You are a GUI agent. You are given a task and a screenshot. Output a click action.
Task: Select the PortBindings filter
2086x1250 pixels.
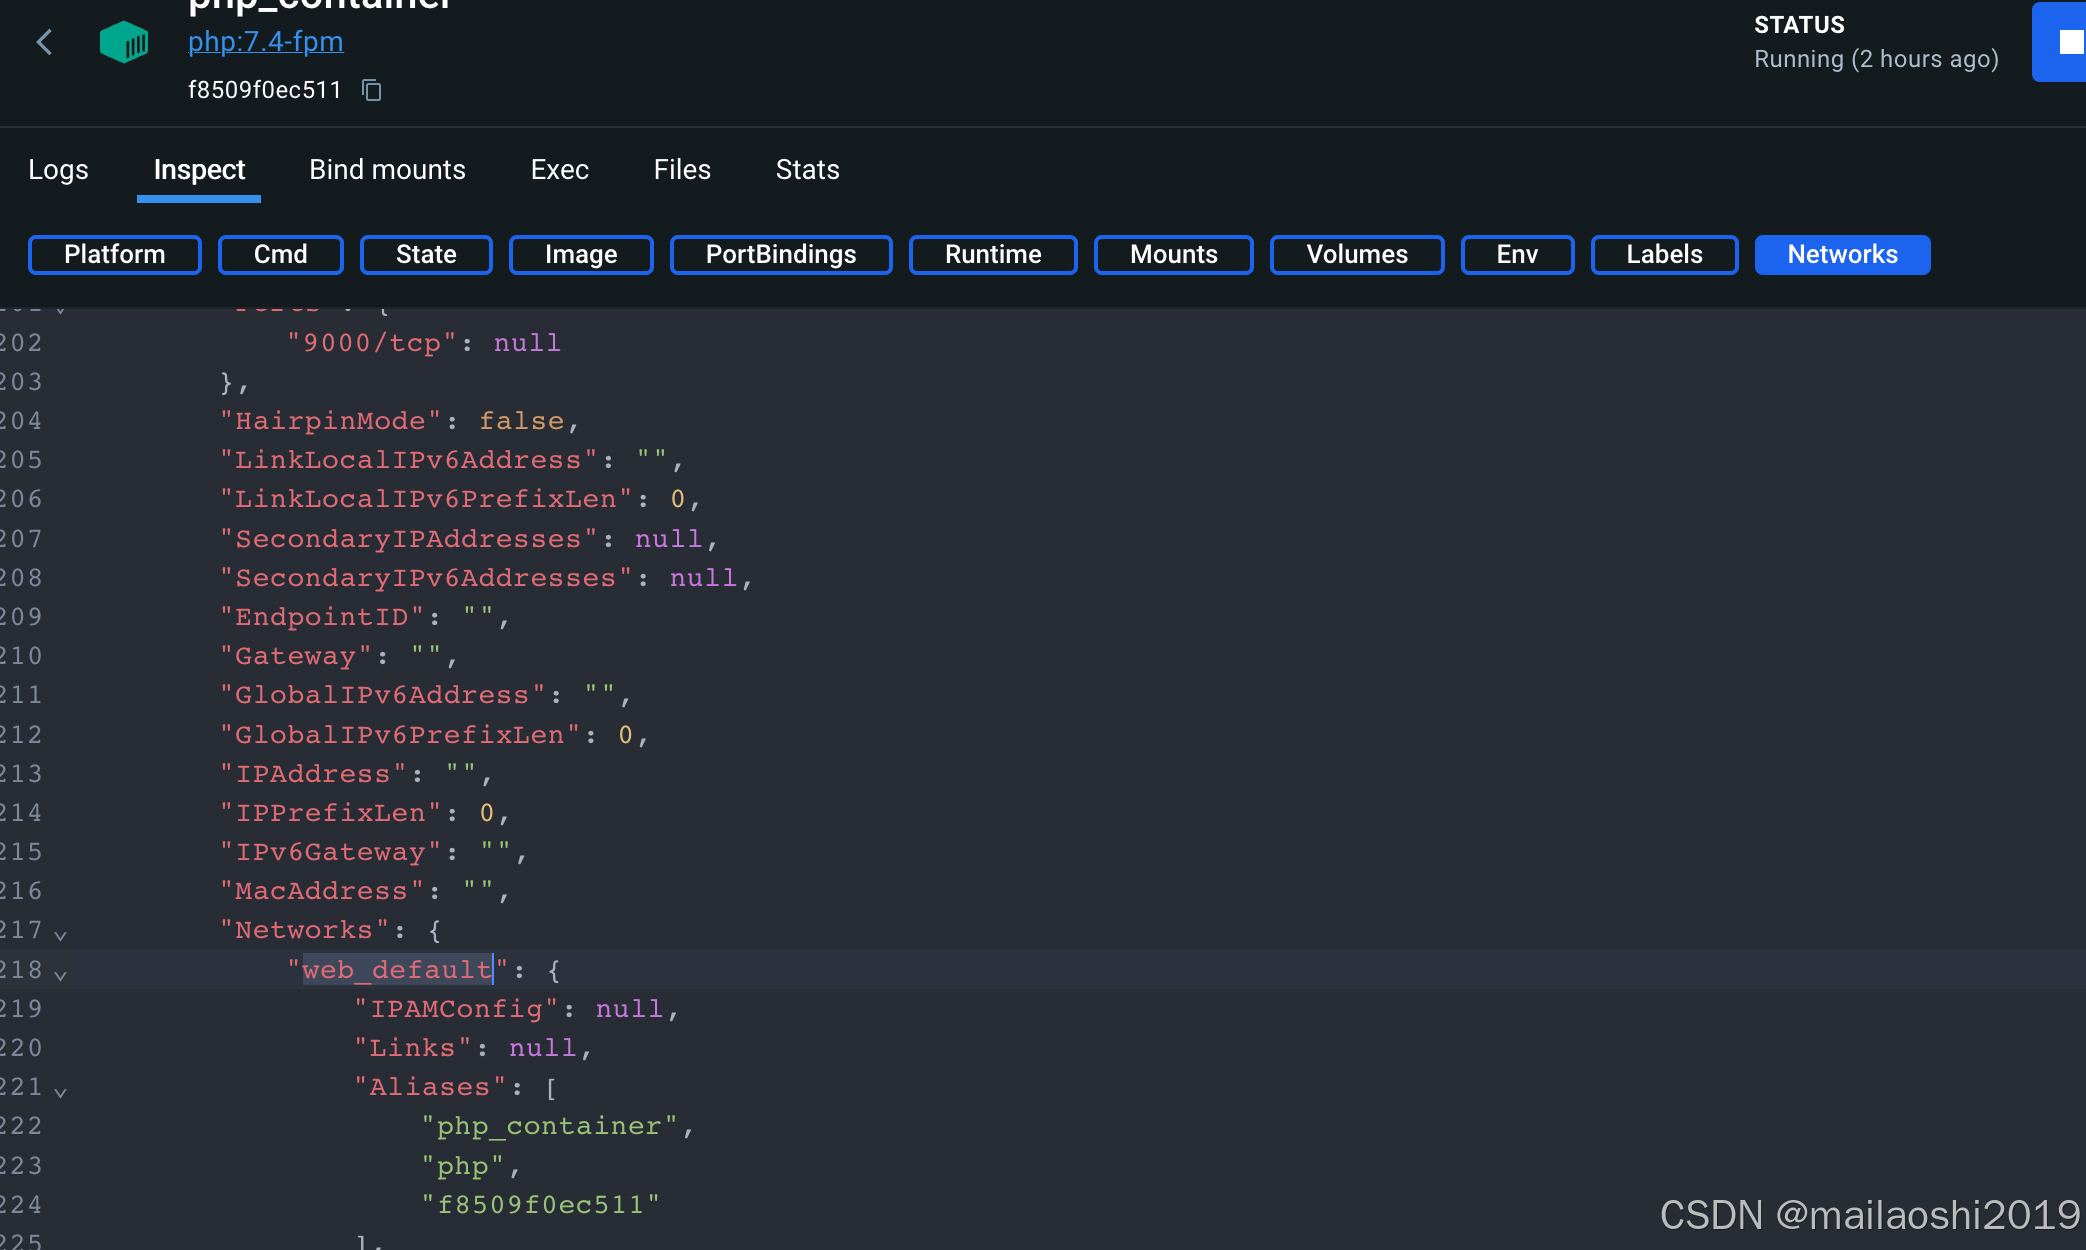pyautogui.click(x=780, y=254)
